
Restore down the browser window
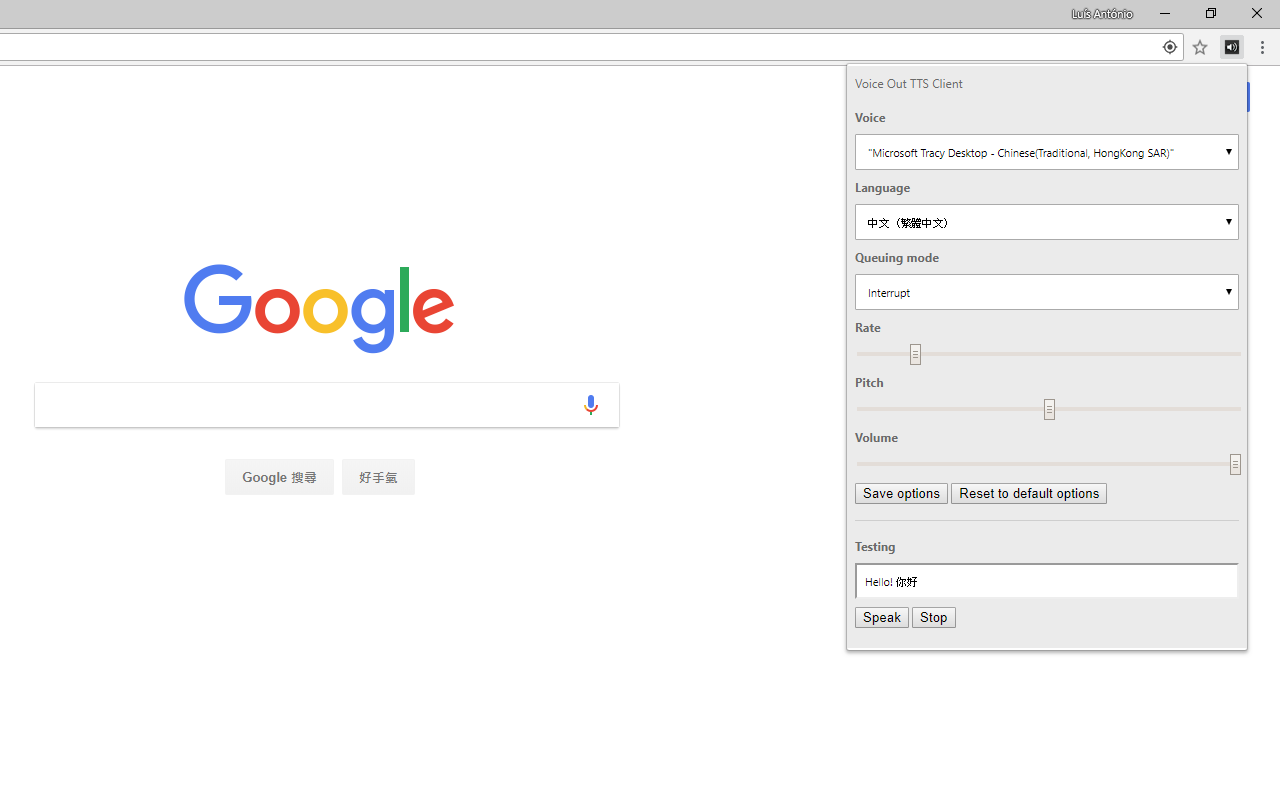(1211, 14)
